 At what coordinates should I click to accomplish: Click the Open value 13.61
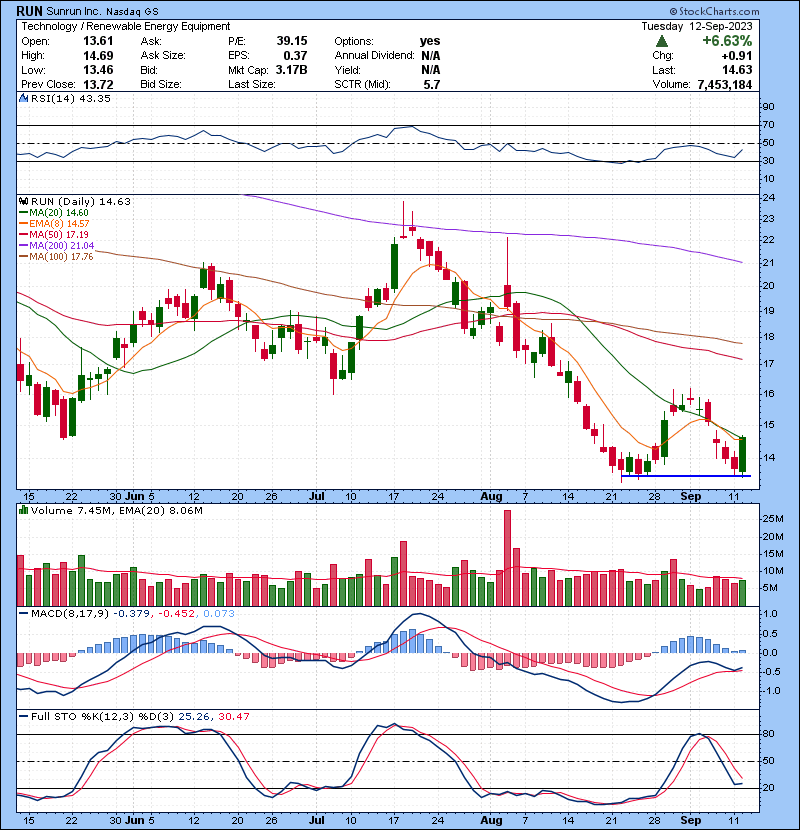click(x=98, y=41)
